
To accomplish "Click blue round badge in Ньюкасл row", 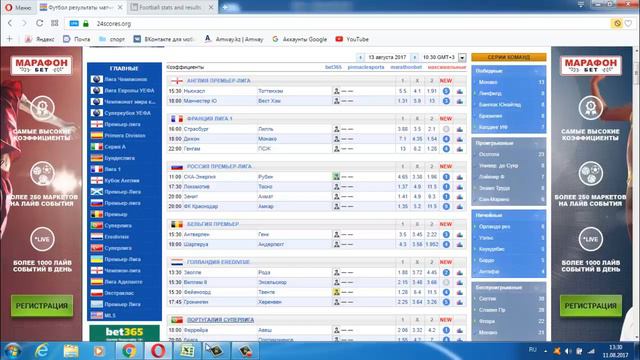I will click(446, 91).
